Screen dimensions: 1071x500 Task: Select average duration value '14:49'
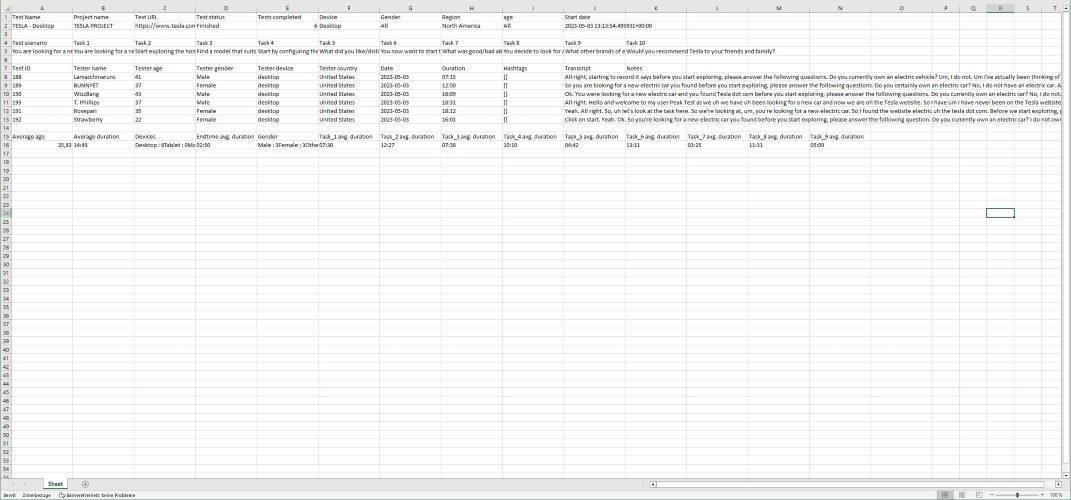[103, 145]
